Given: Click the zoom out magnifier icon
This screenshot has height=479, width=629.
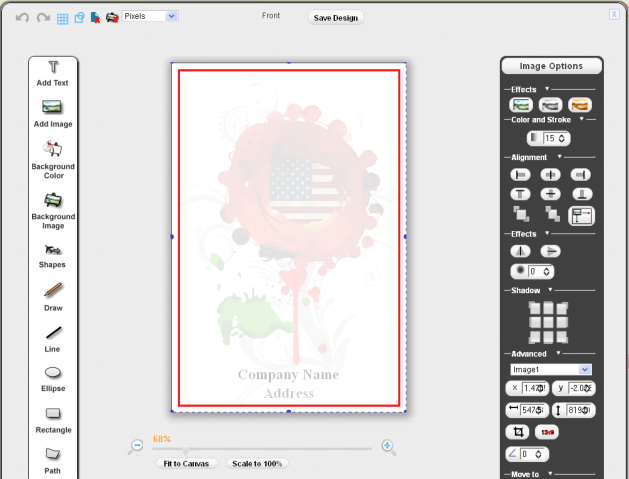Looking at the screenshot, I should [x=136, y=446].
